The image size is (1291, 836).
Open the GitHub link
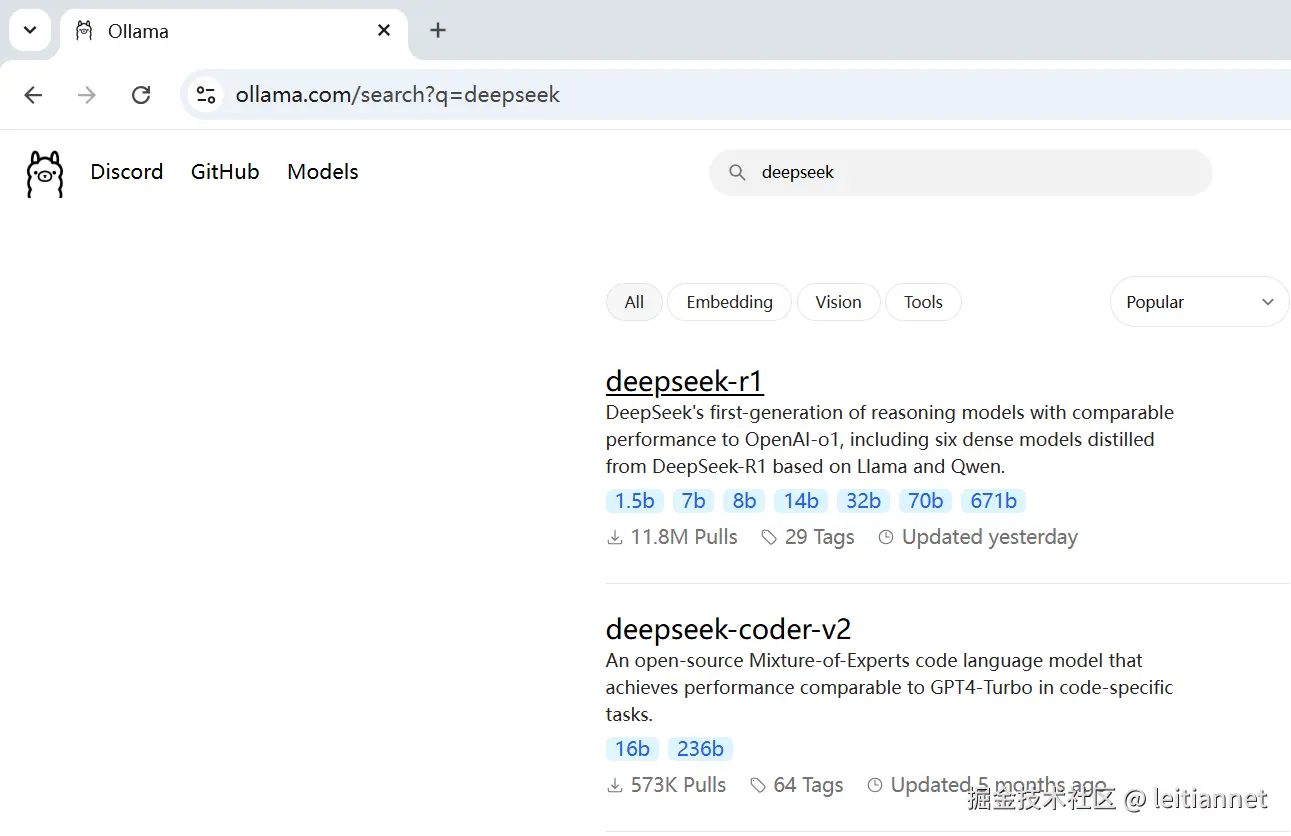pyautogui.click(x=225, y=172)
